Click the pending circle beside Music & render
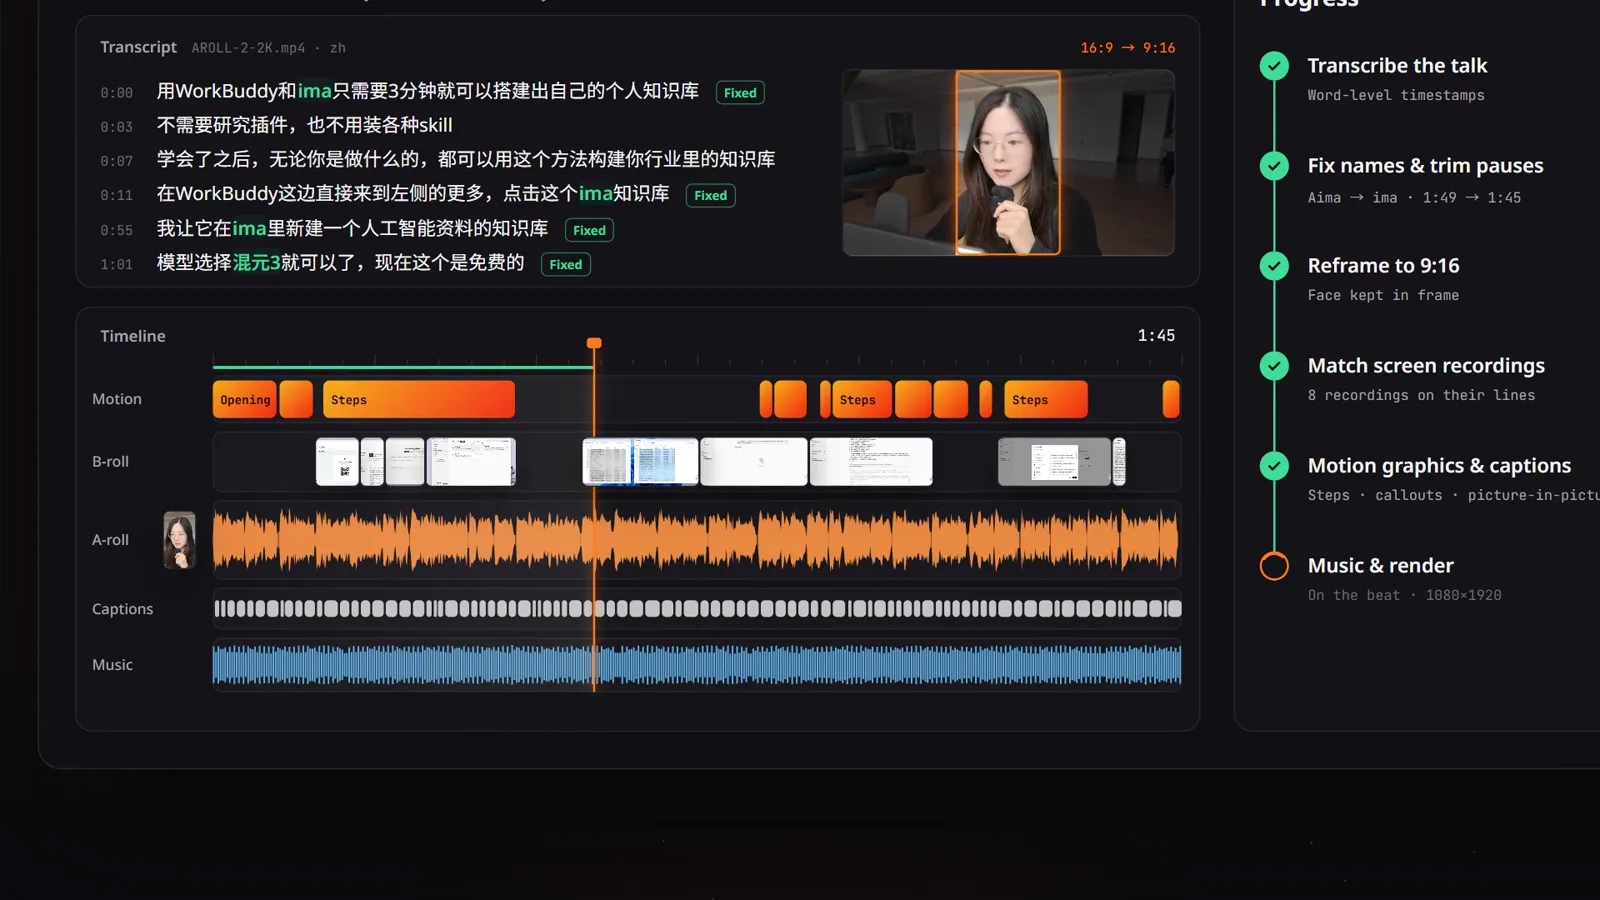1600x900 pixels. 1274,566
